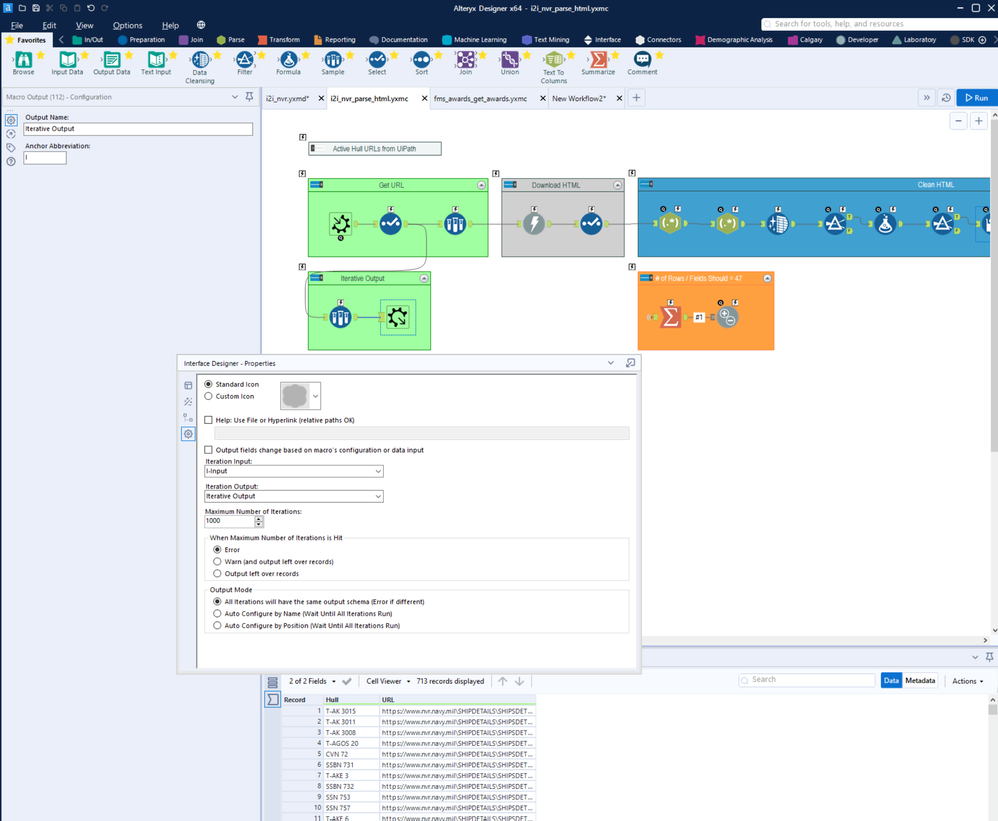The image size is (998, 821).
Task: Collapse the Iterative Output container
Action: coord(424,279)
